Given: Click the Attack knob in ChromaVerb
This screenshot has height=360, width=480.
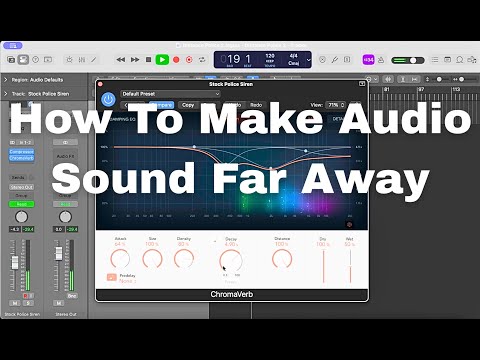Looking at the screenshot, I should click(x=120, y=259).
